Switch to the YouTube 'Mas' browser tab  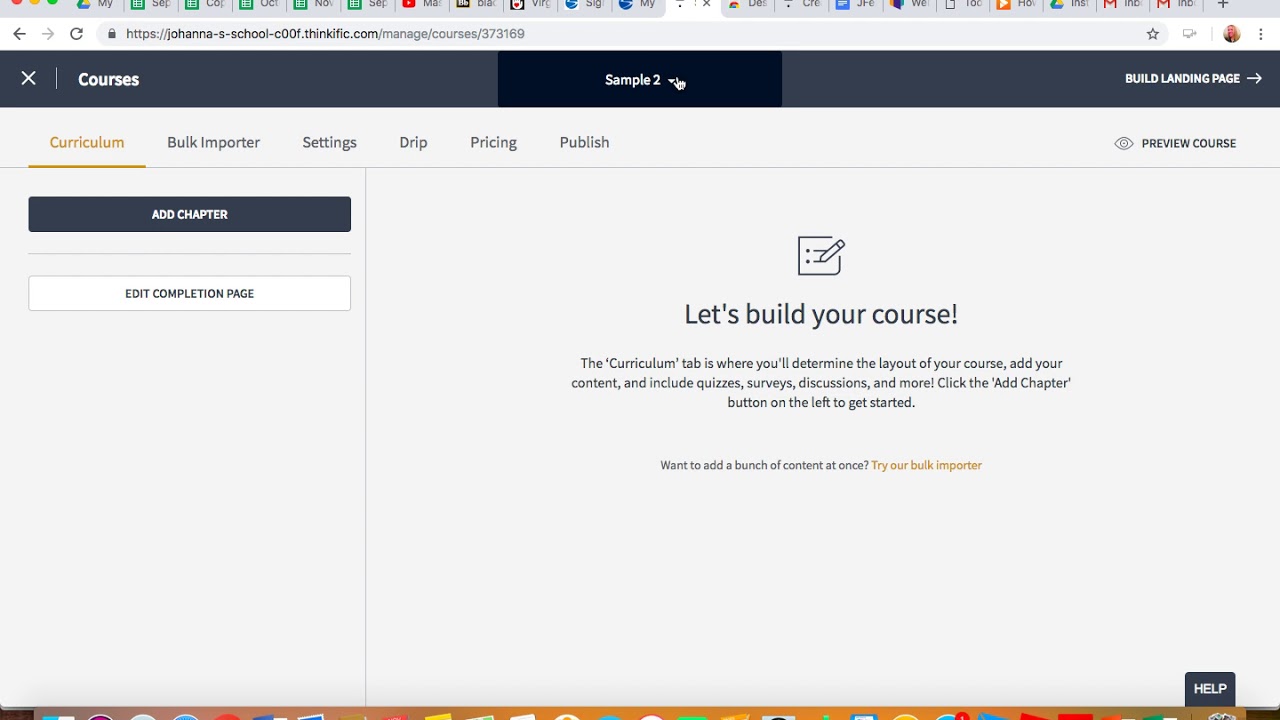[x=422, y=4]
